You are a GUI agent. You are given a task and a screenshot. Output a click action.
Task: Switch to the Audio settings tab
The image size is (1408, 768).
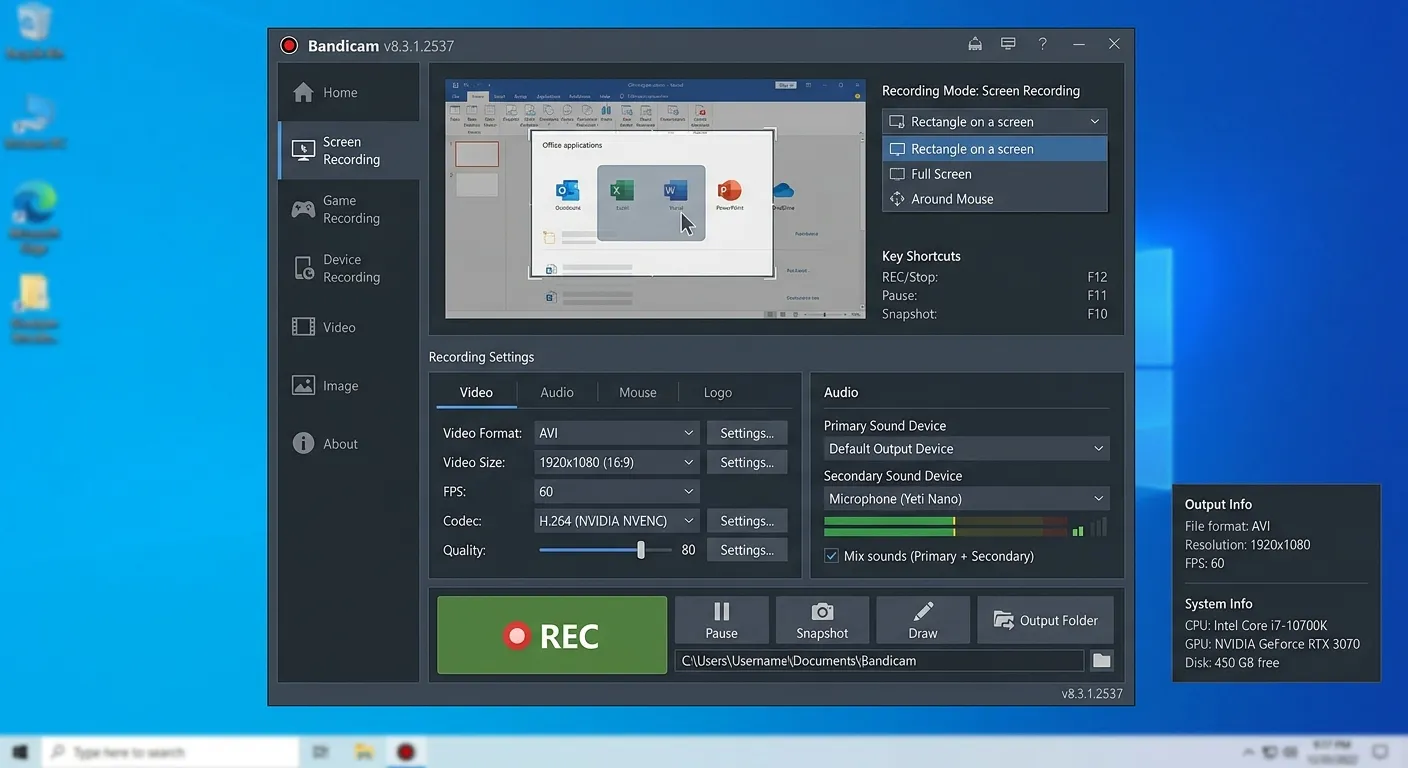[557, 393]
